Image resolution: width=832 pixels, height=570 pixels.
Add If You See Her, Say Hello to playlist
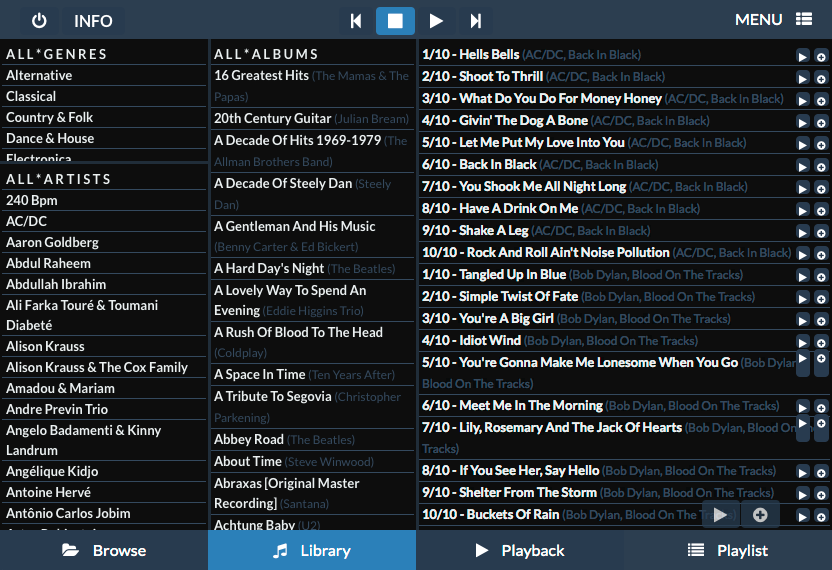821,472
